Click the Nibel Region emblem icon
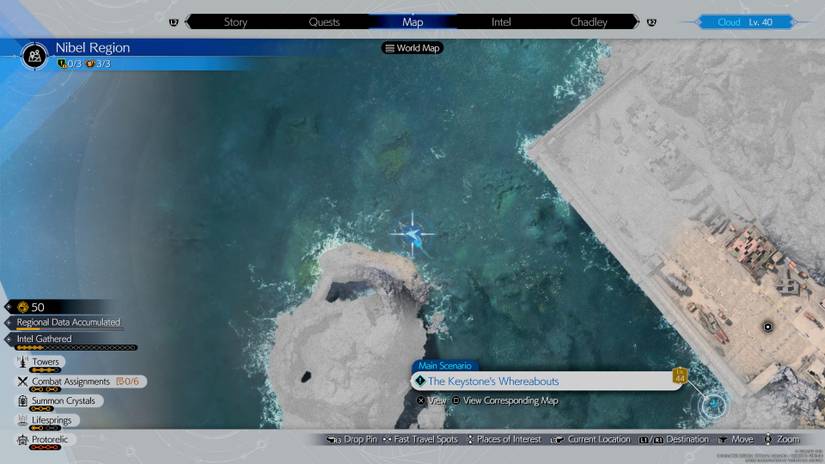The width and height of the screenshot is (825, 464). pyautogui.click(x=33, y=55)
